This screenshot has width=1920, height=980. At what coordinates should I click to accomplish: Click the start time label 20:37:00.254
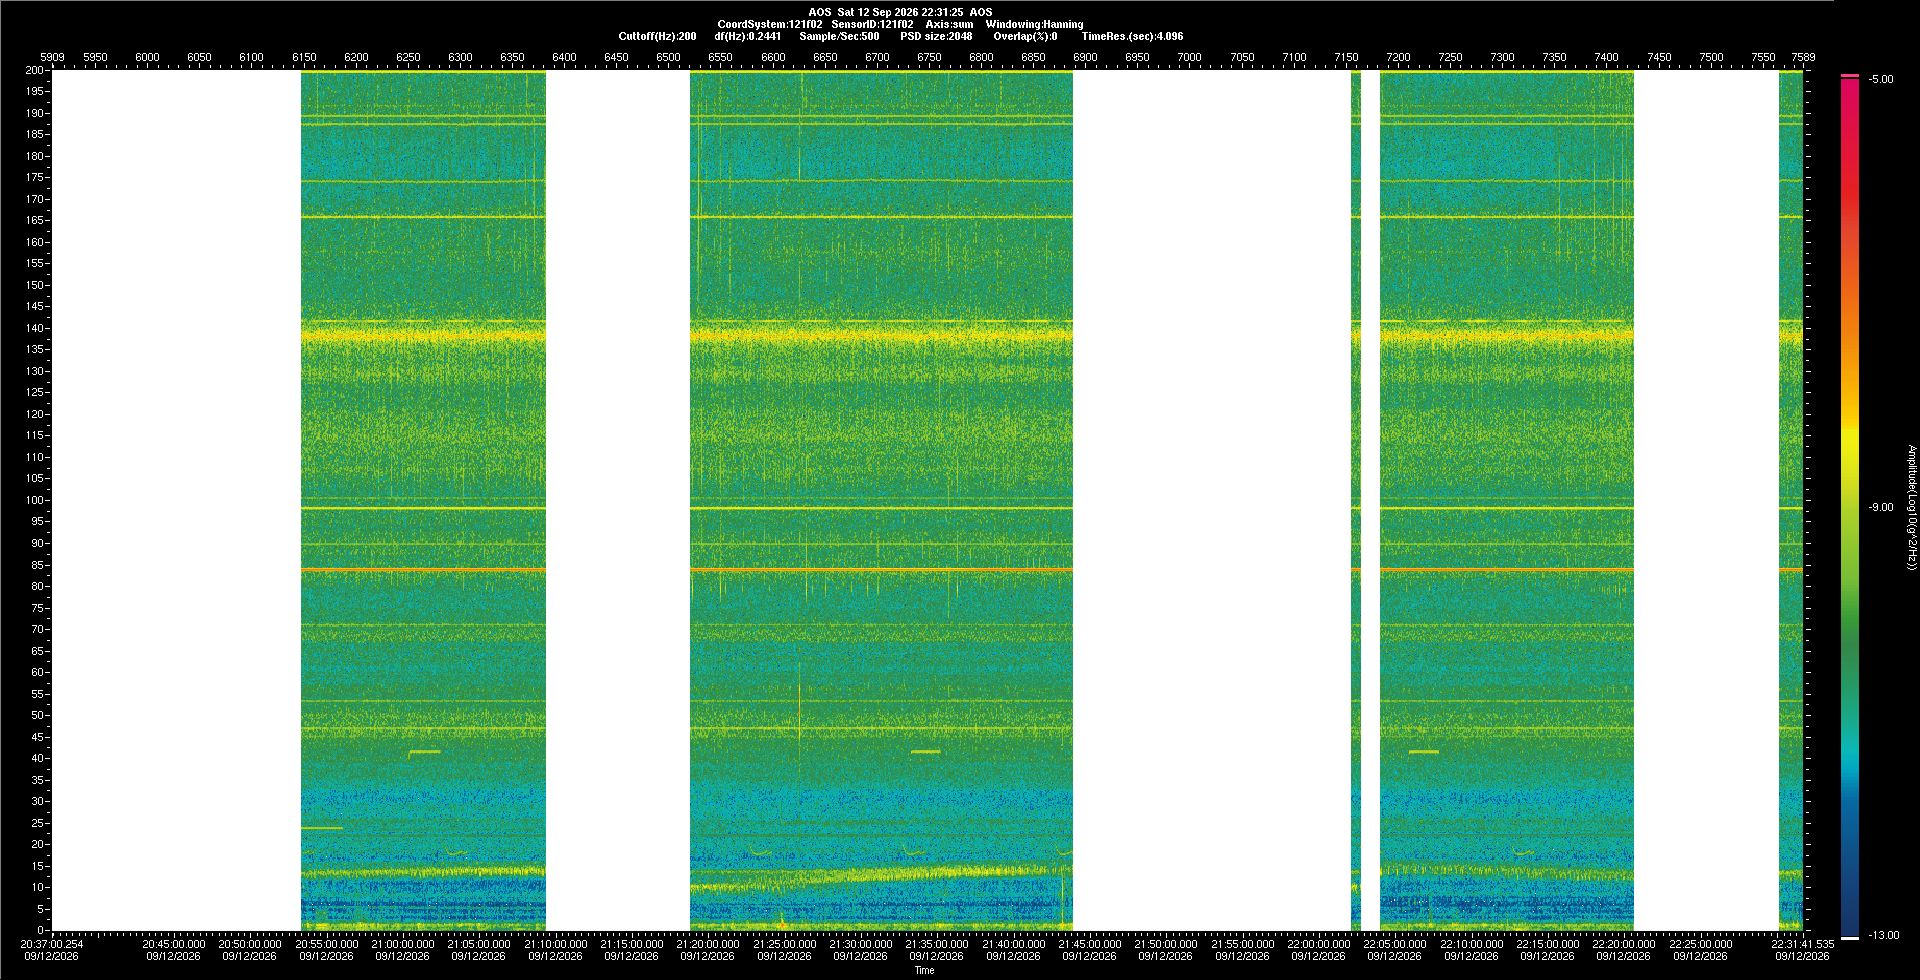pyautogui.click(x=52, y=944)
